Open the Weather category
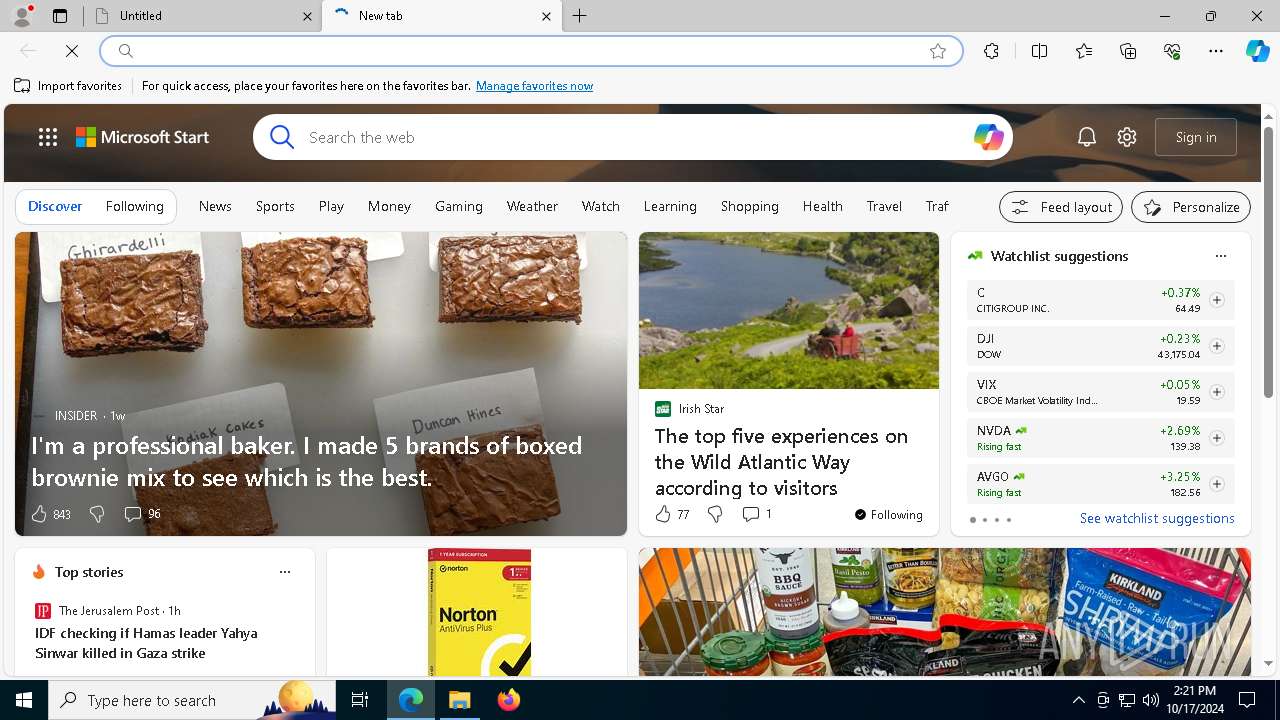Screen dimensions: 1280x720 click(x=532, y=206)
